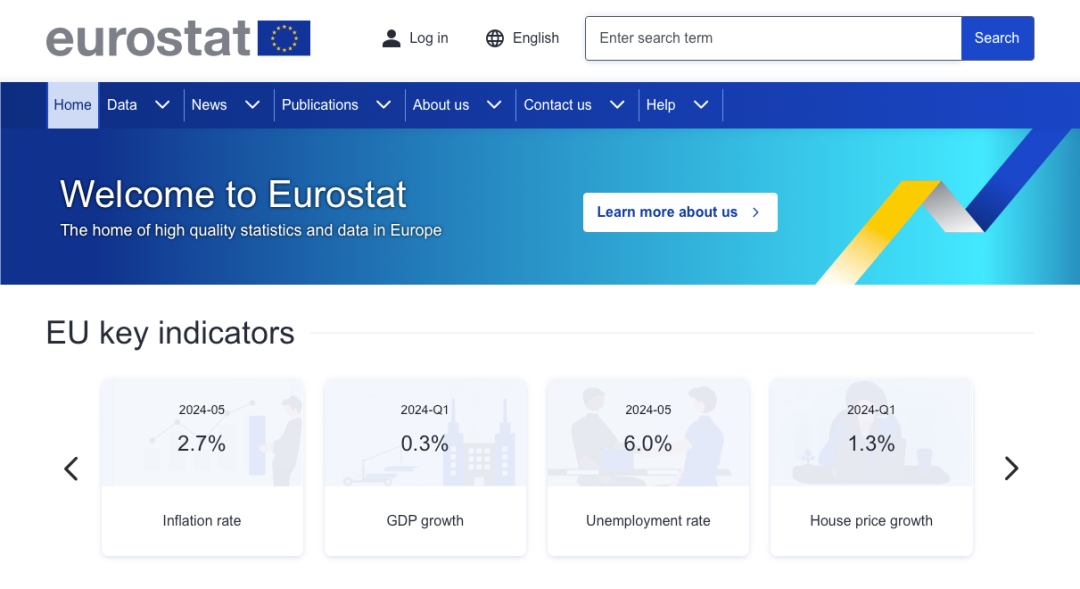The width and height of the screenshot is (1080, 589).
Task: Click the Log in user icon
Action: [391, 38]
